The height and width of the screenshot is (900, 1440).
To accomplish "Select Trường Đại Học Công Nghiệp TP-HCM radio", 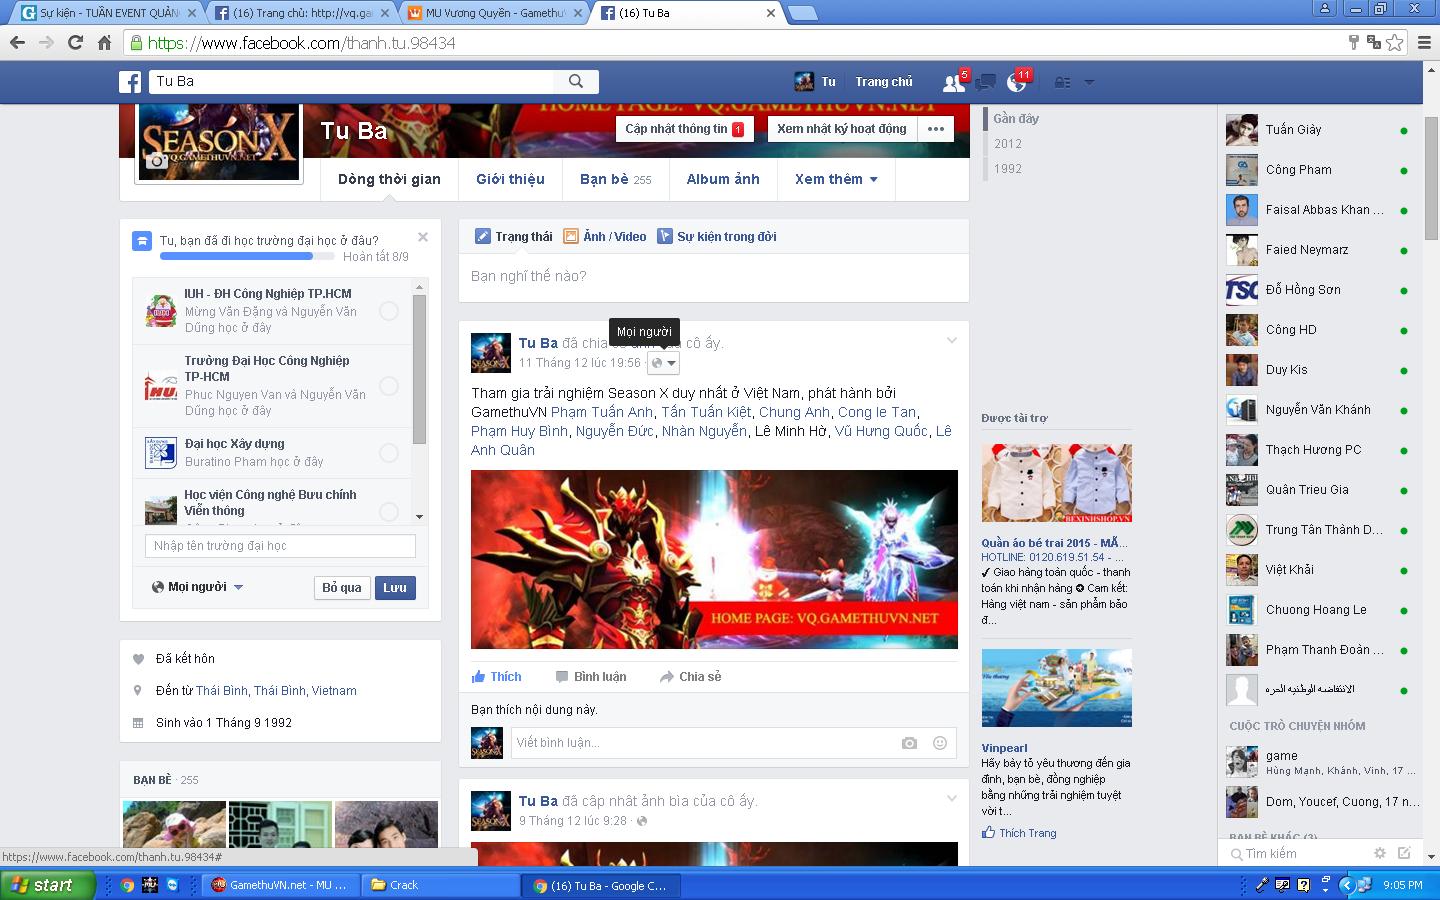I will click(389, 386).
